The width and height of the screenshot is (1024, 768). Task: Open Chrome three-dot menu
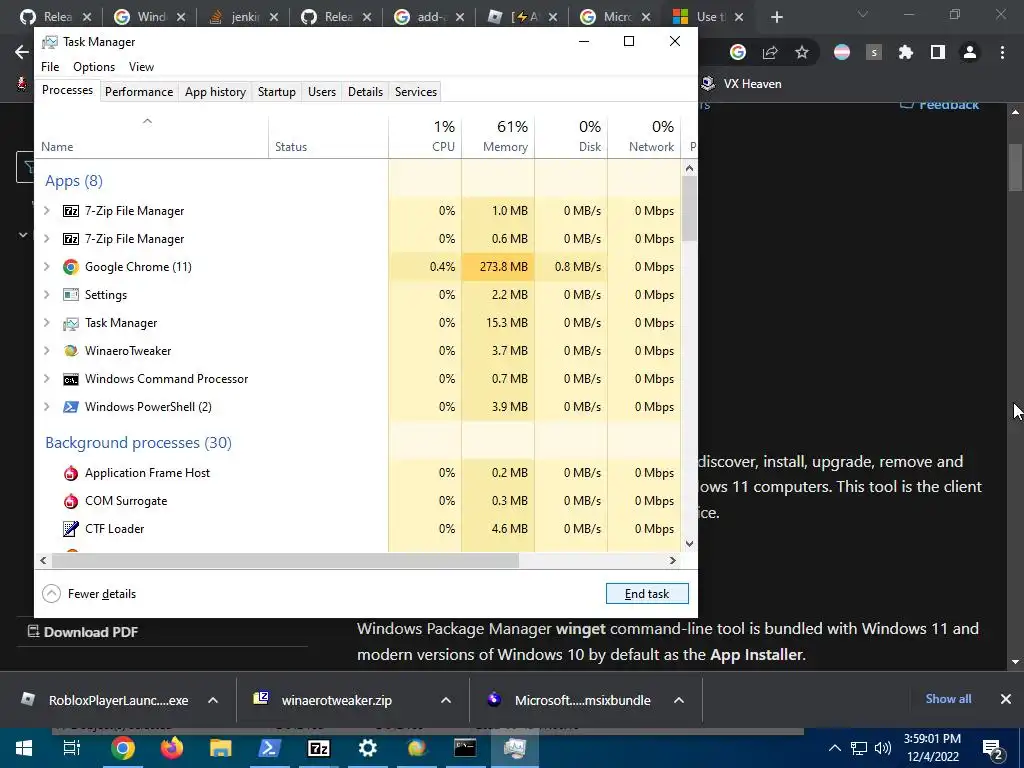1002,52
